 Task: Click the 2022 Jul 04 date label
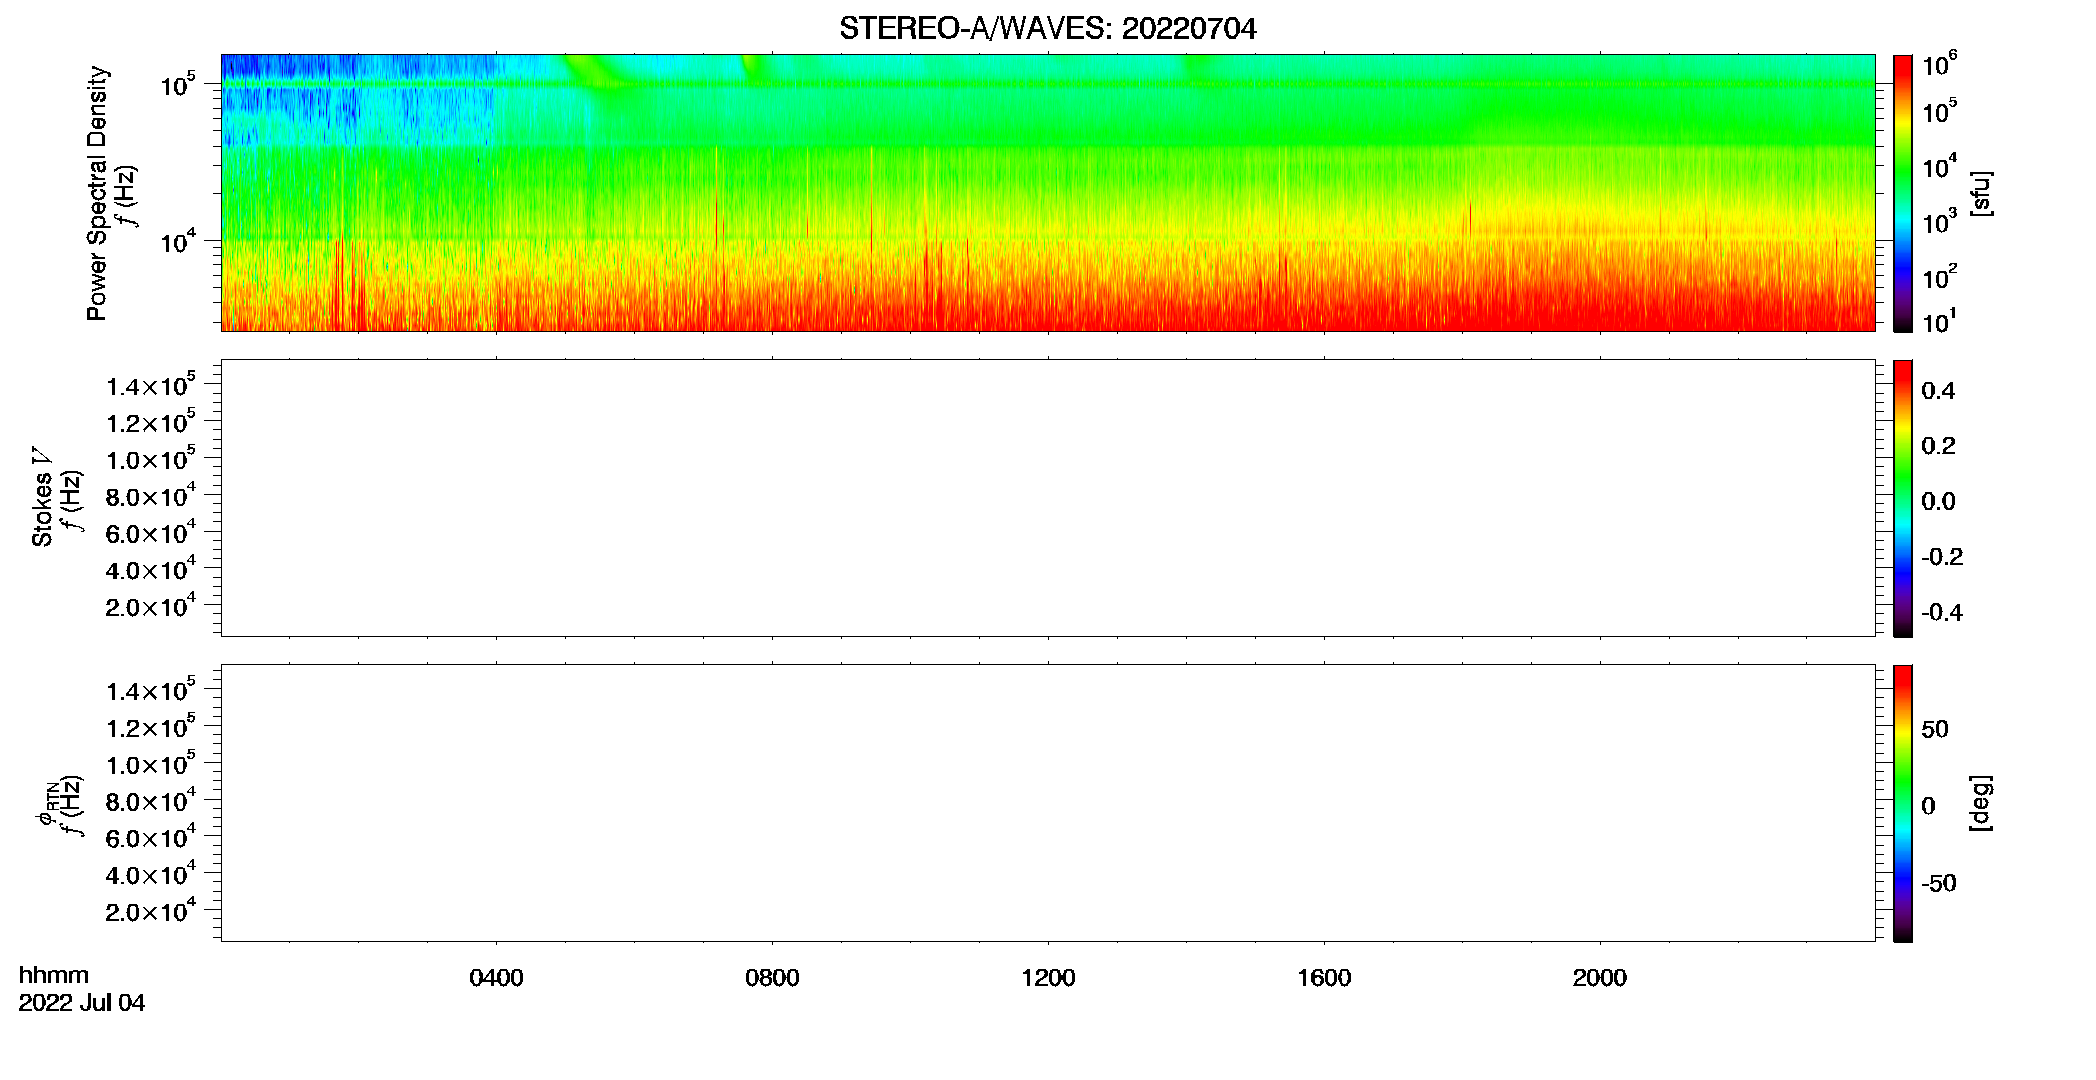pyautogui.click(x=82, y=1003)
